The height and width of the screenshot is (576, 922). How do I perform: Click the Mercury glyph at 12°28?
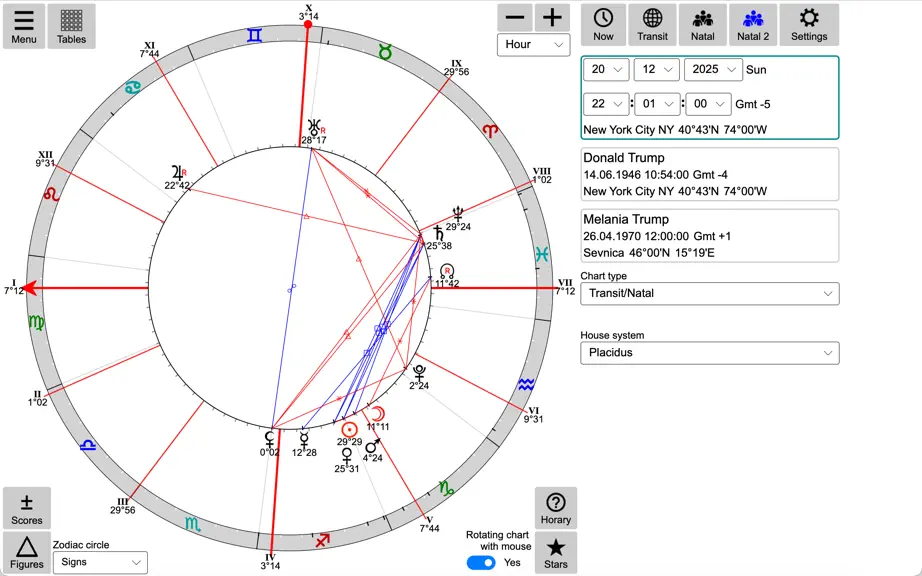pyautogui.click(x=304, y=438)
